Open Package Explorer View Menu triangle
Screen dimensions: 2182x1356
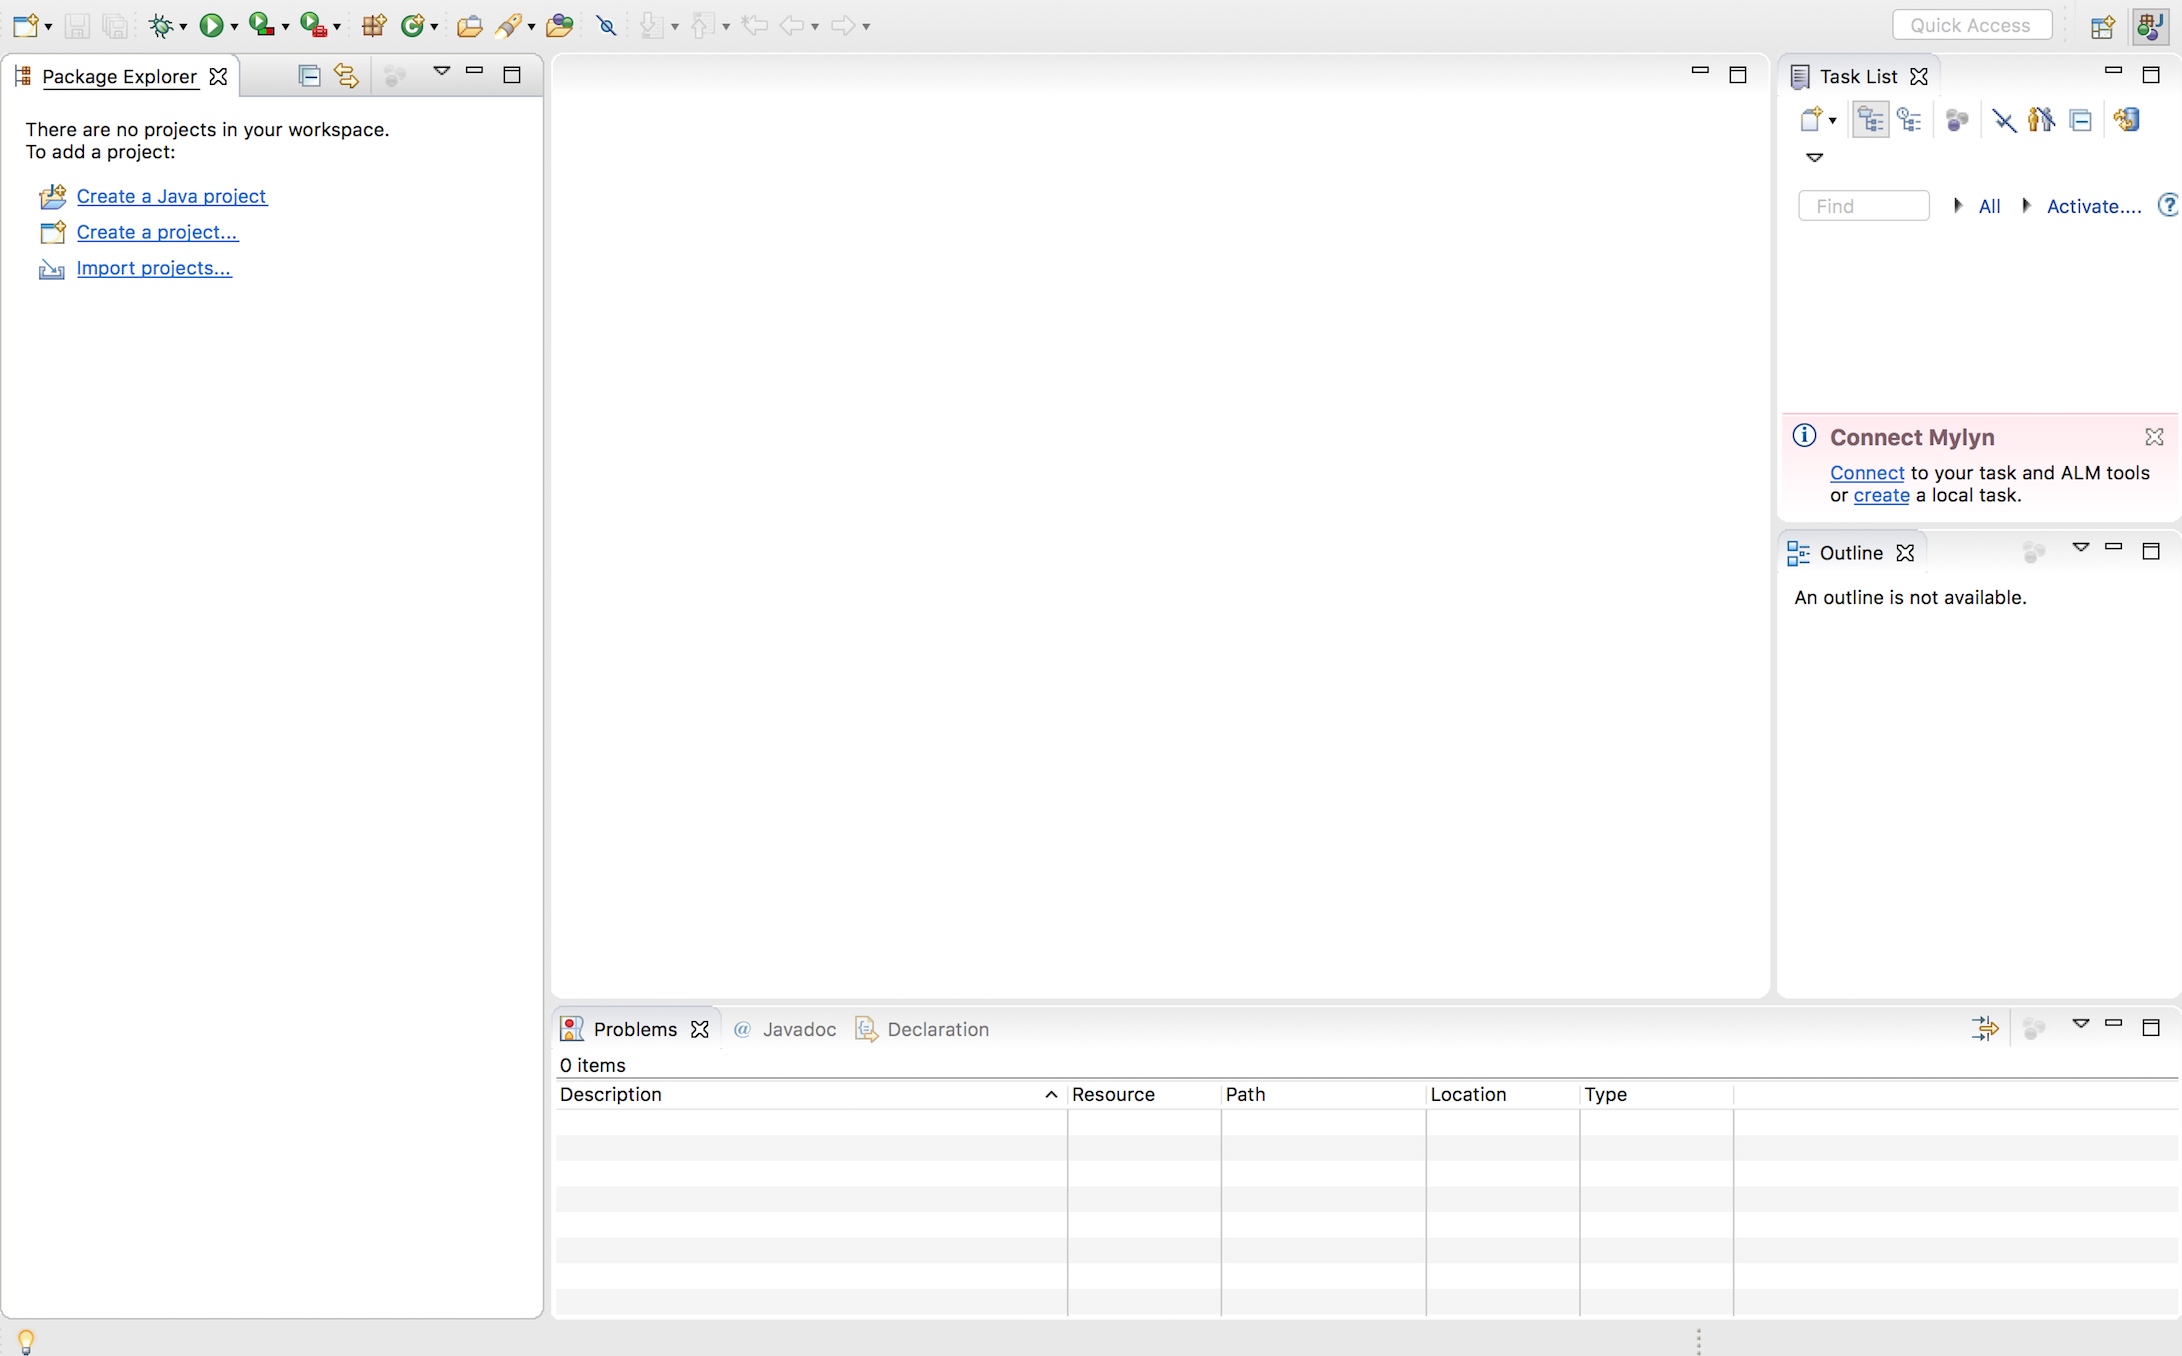tap(441, 71)
